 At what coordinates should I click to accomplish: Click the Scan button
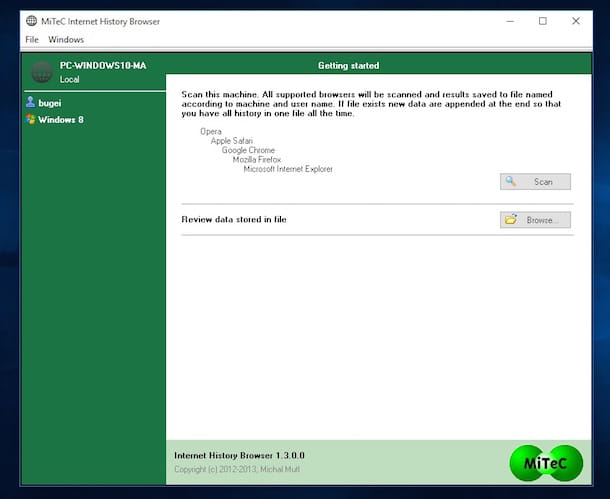pos(535,182)
